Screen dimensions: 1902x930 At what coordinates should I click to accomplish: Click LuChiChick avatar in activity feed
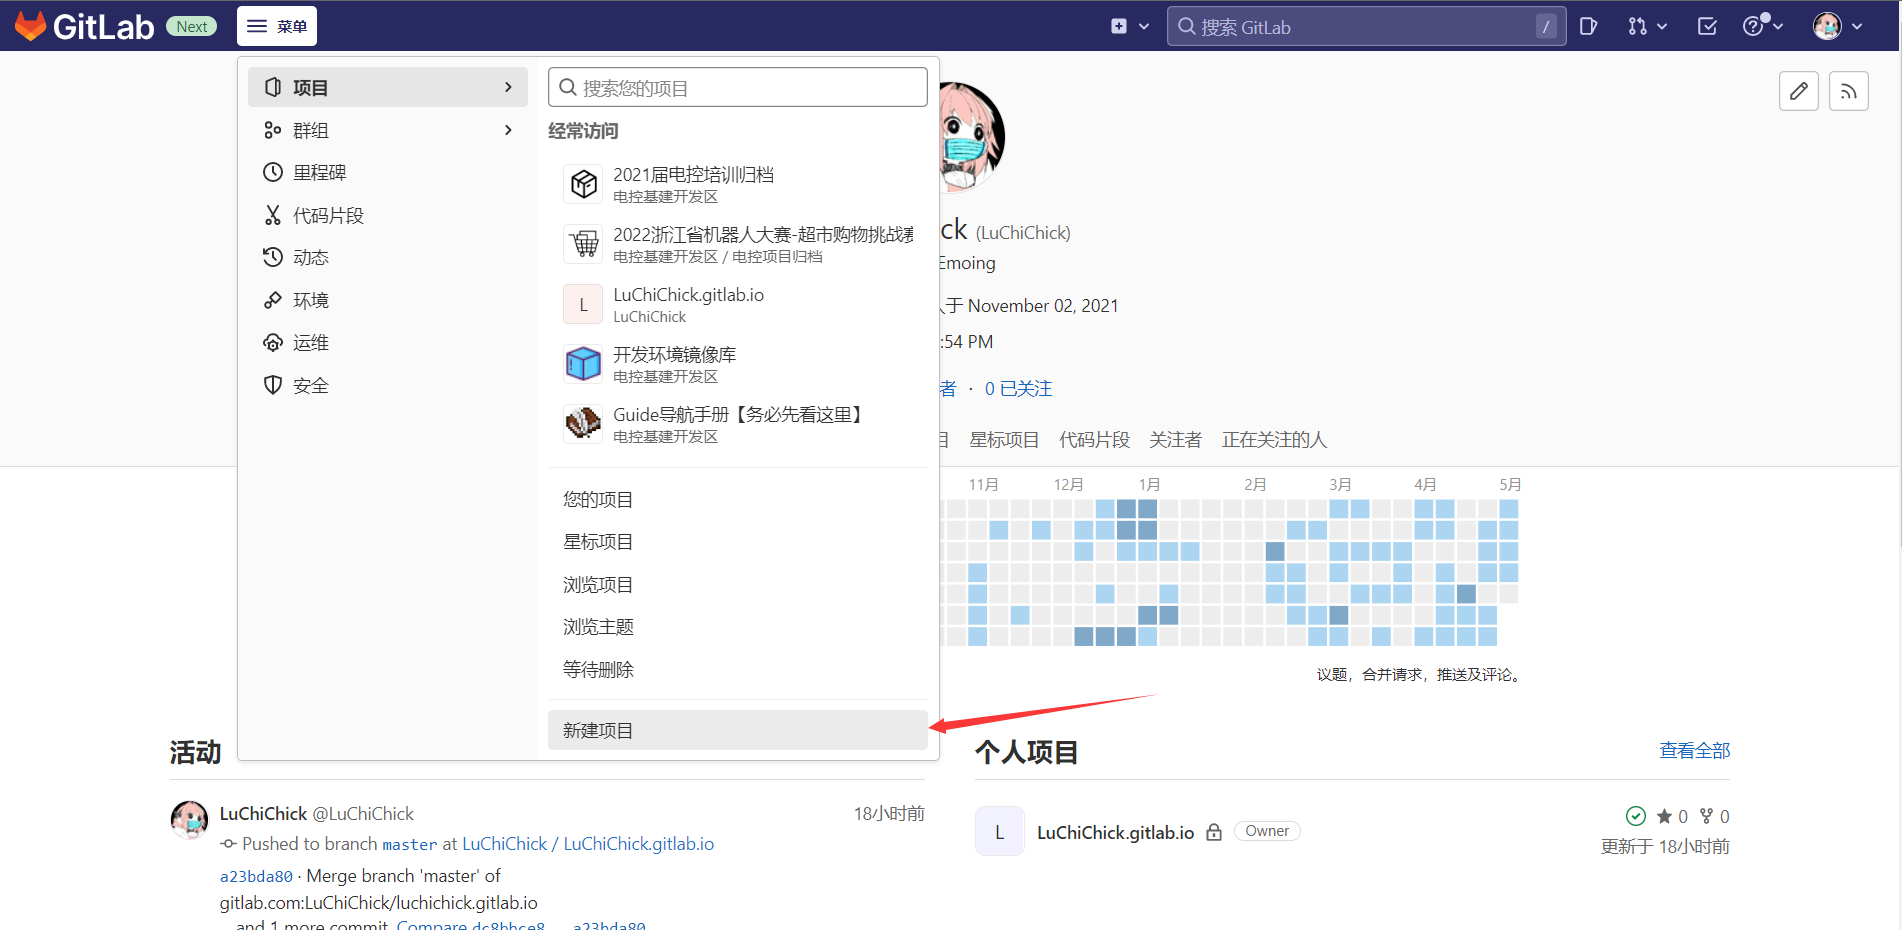[190, 820]
